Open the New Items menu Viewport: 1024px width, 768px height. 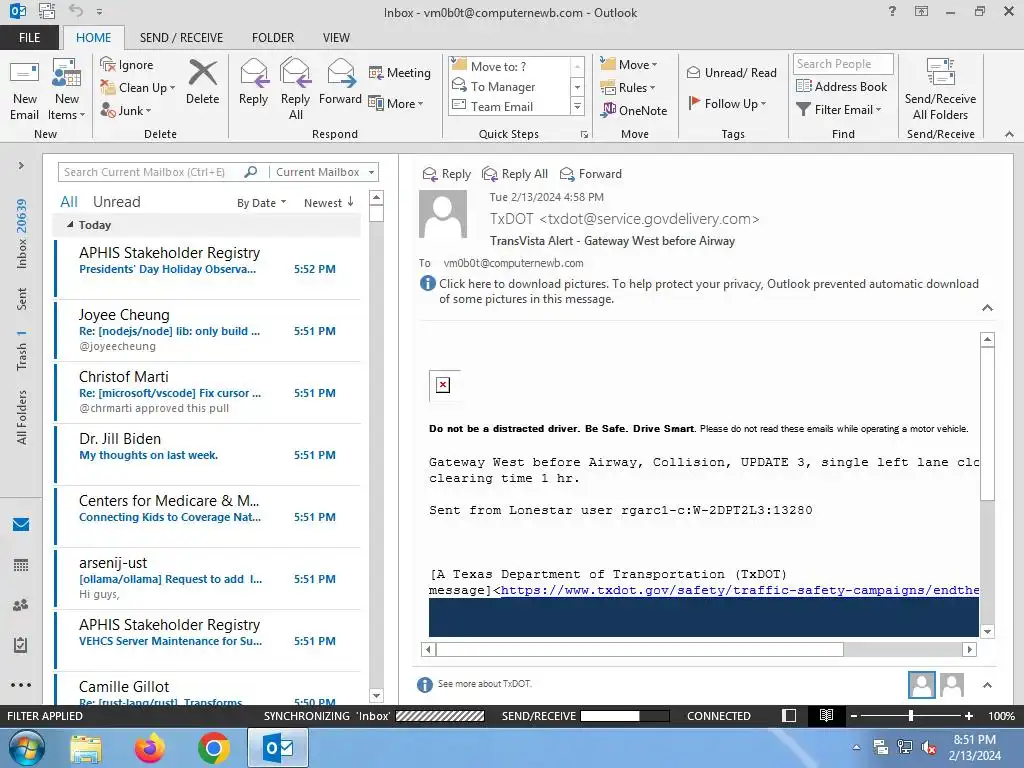(x=67, y=90)
